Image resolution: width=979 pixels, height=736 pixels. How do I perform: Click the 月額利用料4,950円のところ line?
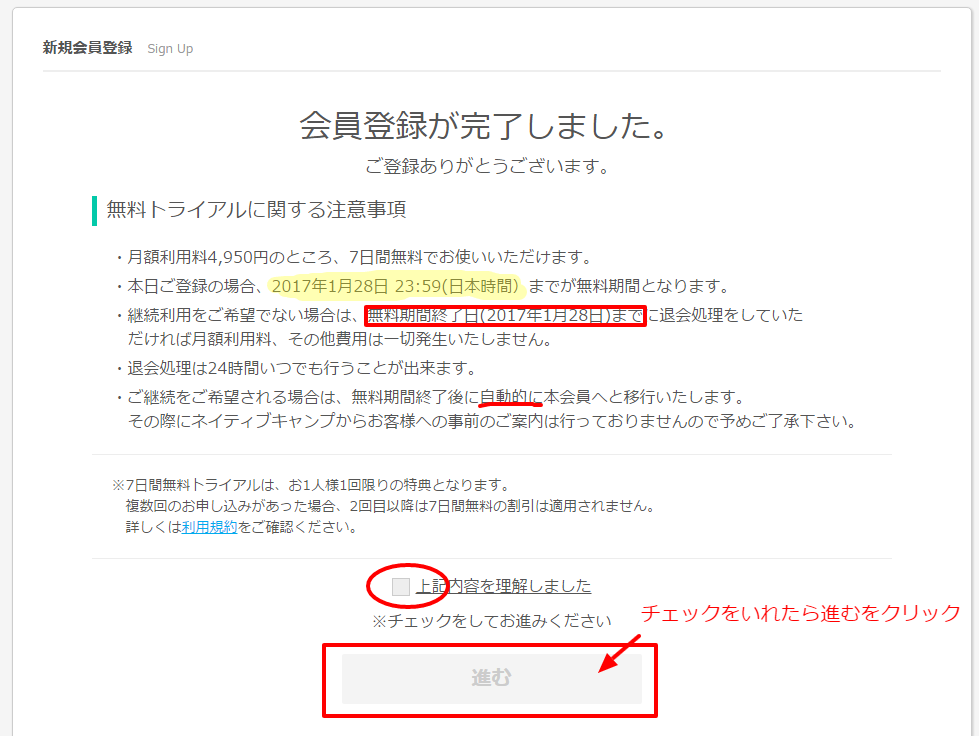pos(353,257)
